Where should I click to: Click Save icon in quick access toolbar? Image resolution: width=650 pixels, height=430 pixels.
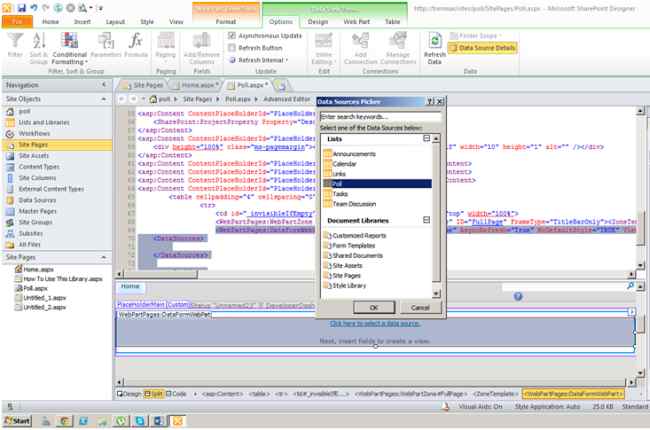[22, 7]
